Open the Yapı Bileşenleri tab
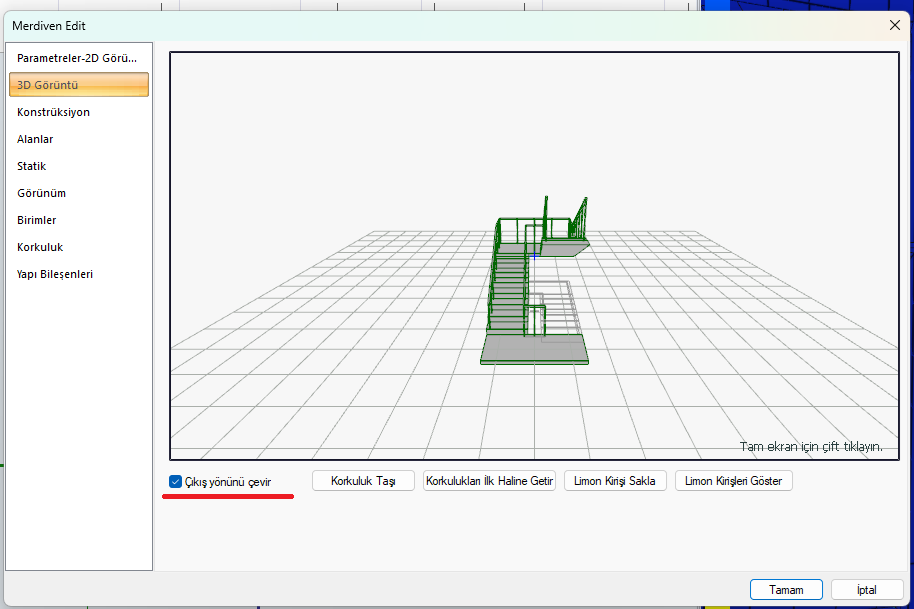The image size is (914, 609). click(x=79, y=274)
